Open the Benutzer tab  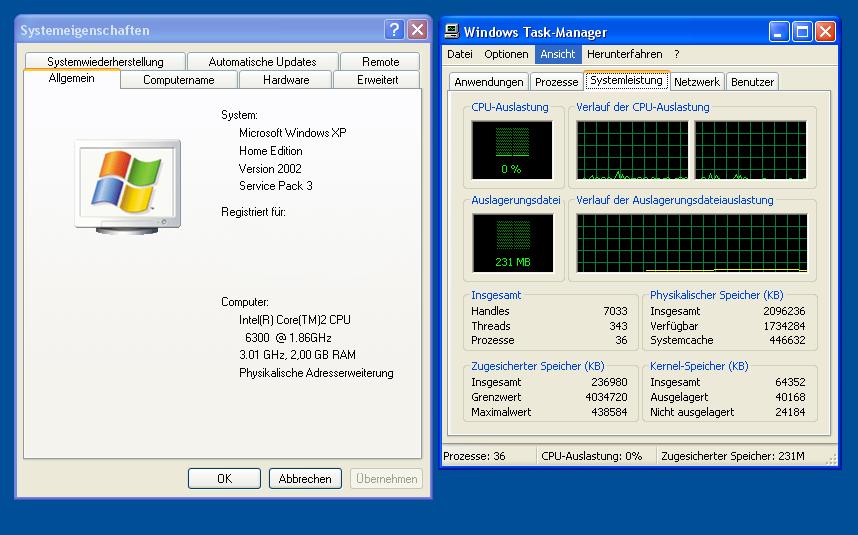(x=752, y=82)
